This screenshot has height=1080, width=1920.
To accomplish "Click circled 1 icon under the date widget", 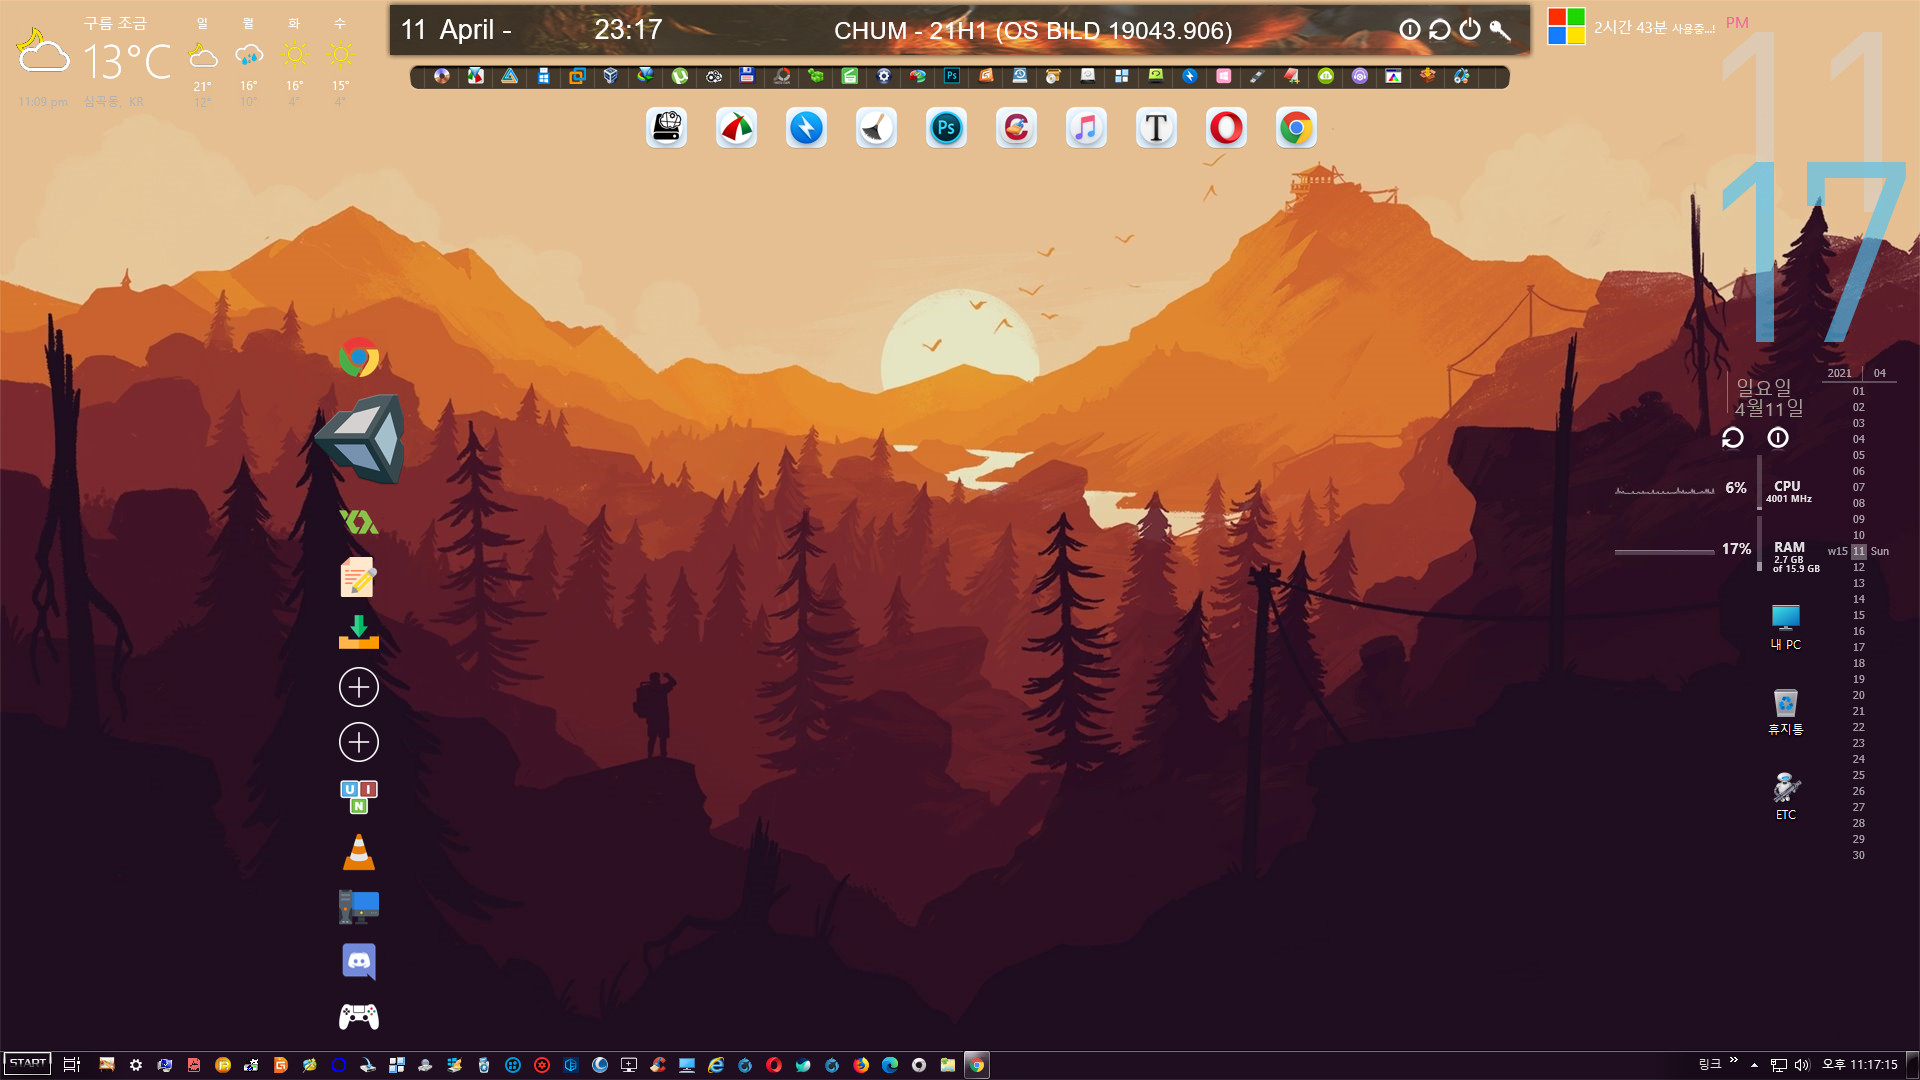I will pos(1777,438).
